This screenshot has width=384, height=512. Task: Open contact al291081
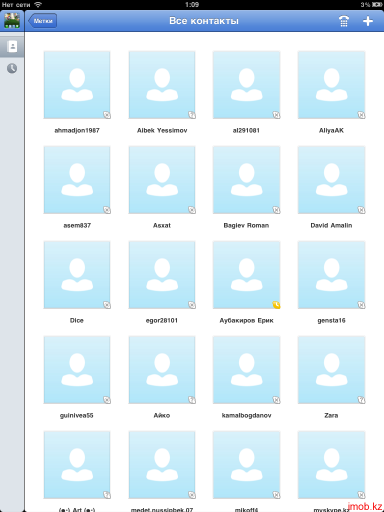tap(246, 85)
